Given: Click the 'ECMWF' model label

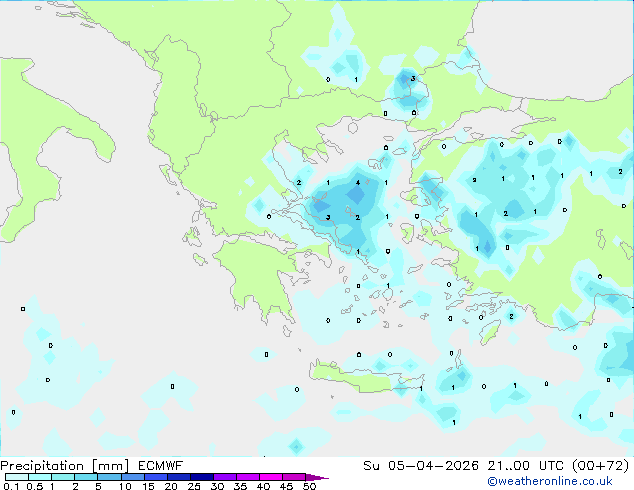Looking at the screenshot, I should (161, 466).
